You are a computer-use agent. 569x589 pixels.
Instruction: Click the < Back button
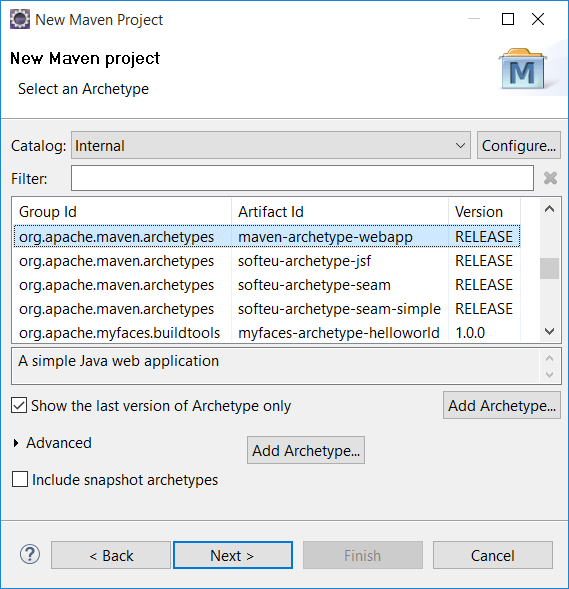(111, 555)
